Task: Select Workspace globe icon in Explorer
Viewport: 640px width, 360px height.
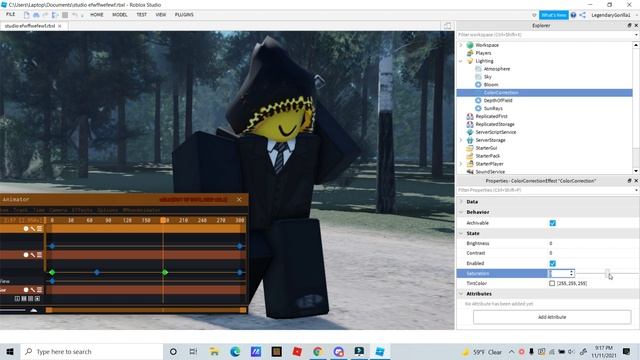Action: tap(470, 45)
